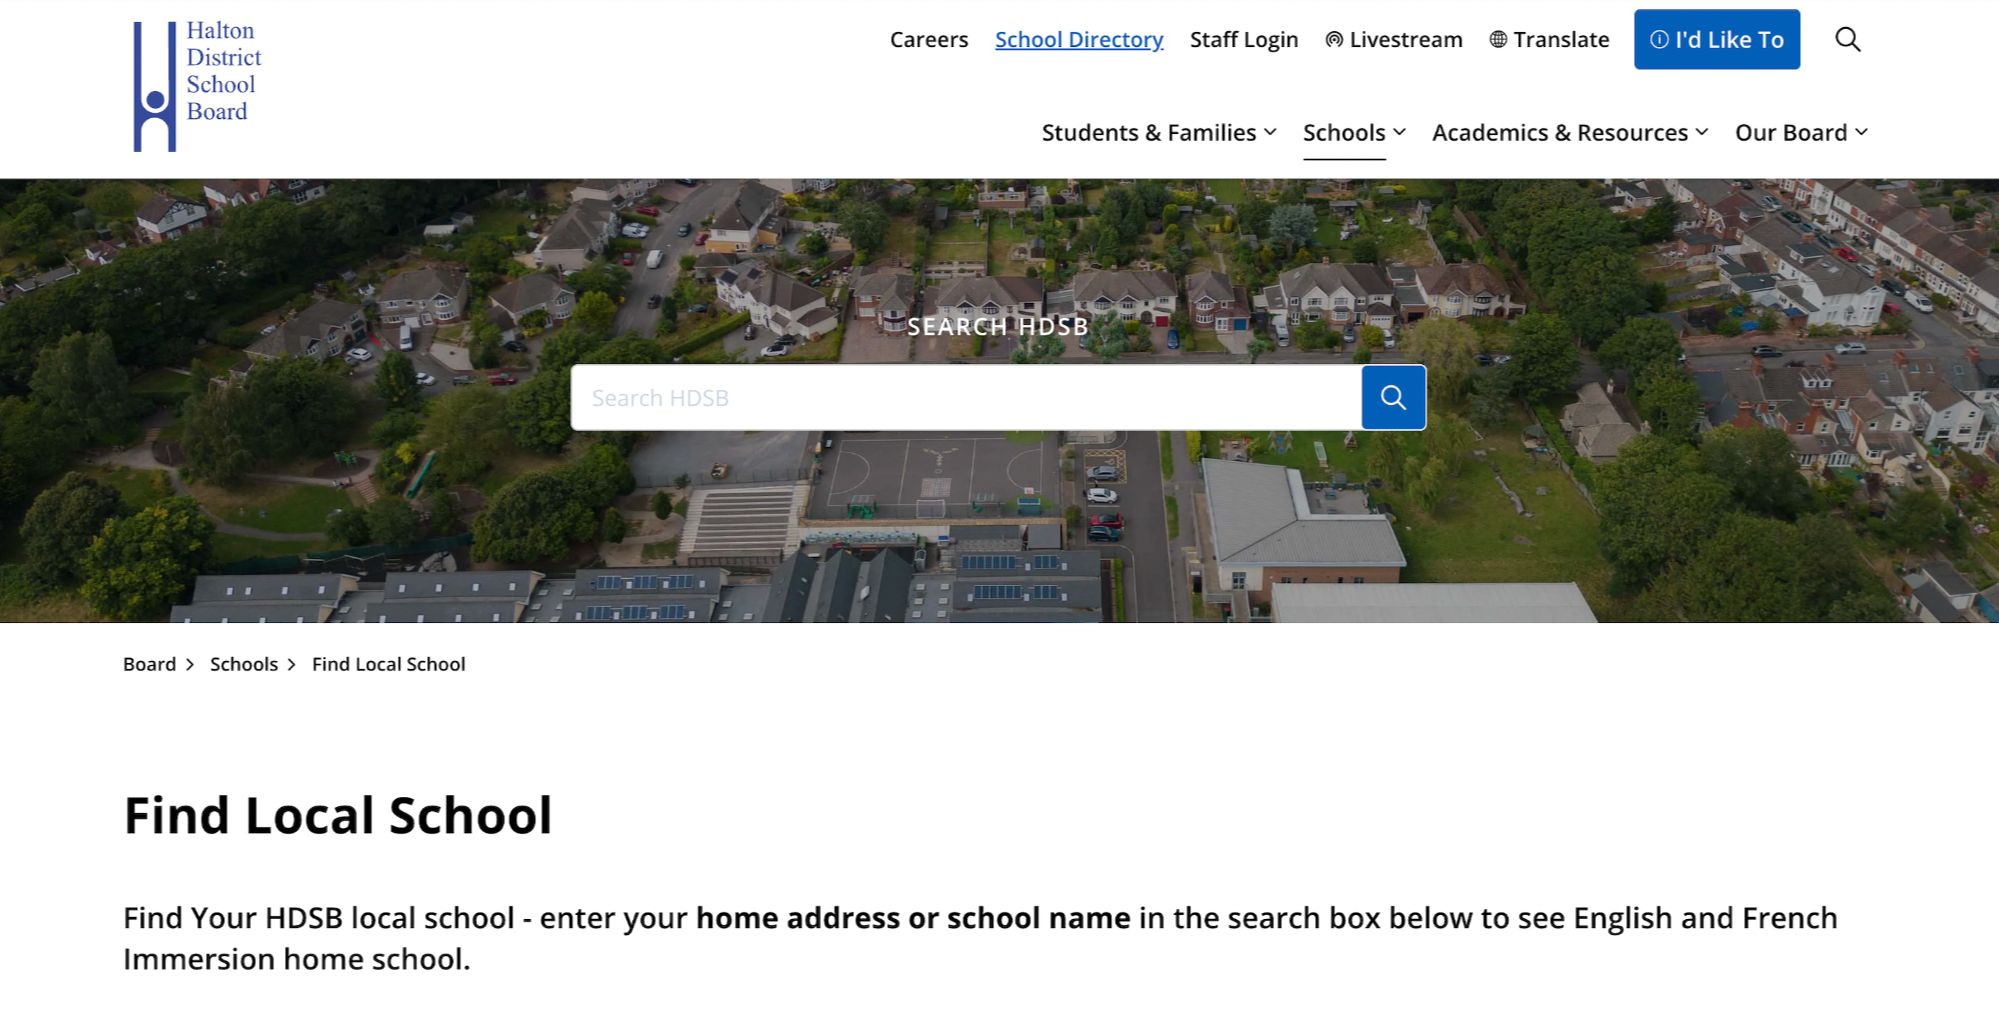The width and height of the screenshot is (1999, 1009).
Task: Click the Halton District School Board logo
Action: pyautogui.click(x=197, y=86)
